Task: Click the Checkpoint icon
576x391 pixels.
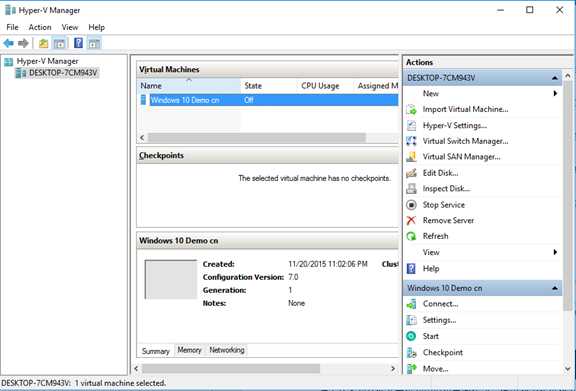Action: [x=411, y=352]
